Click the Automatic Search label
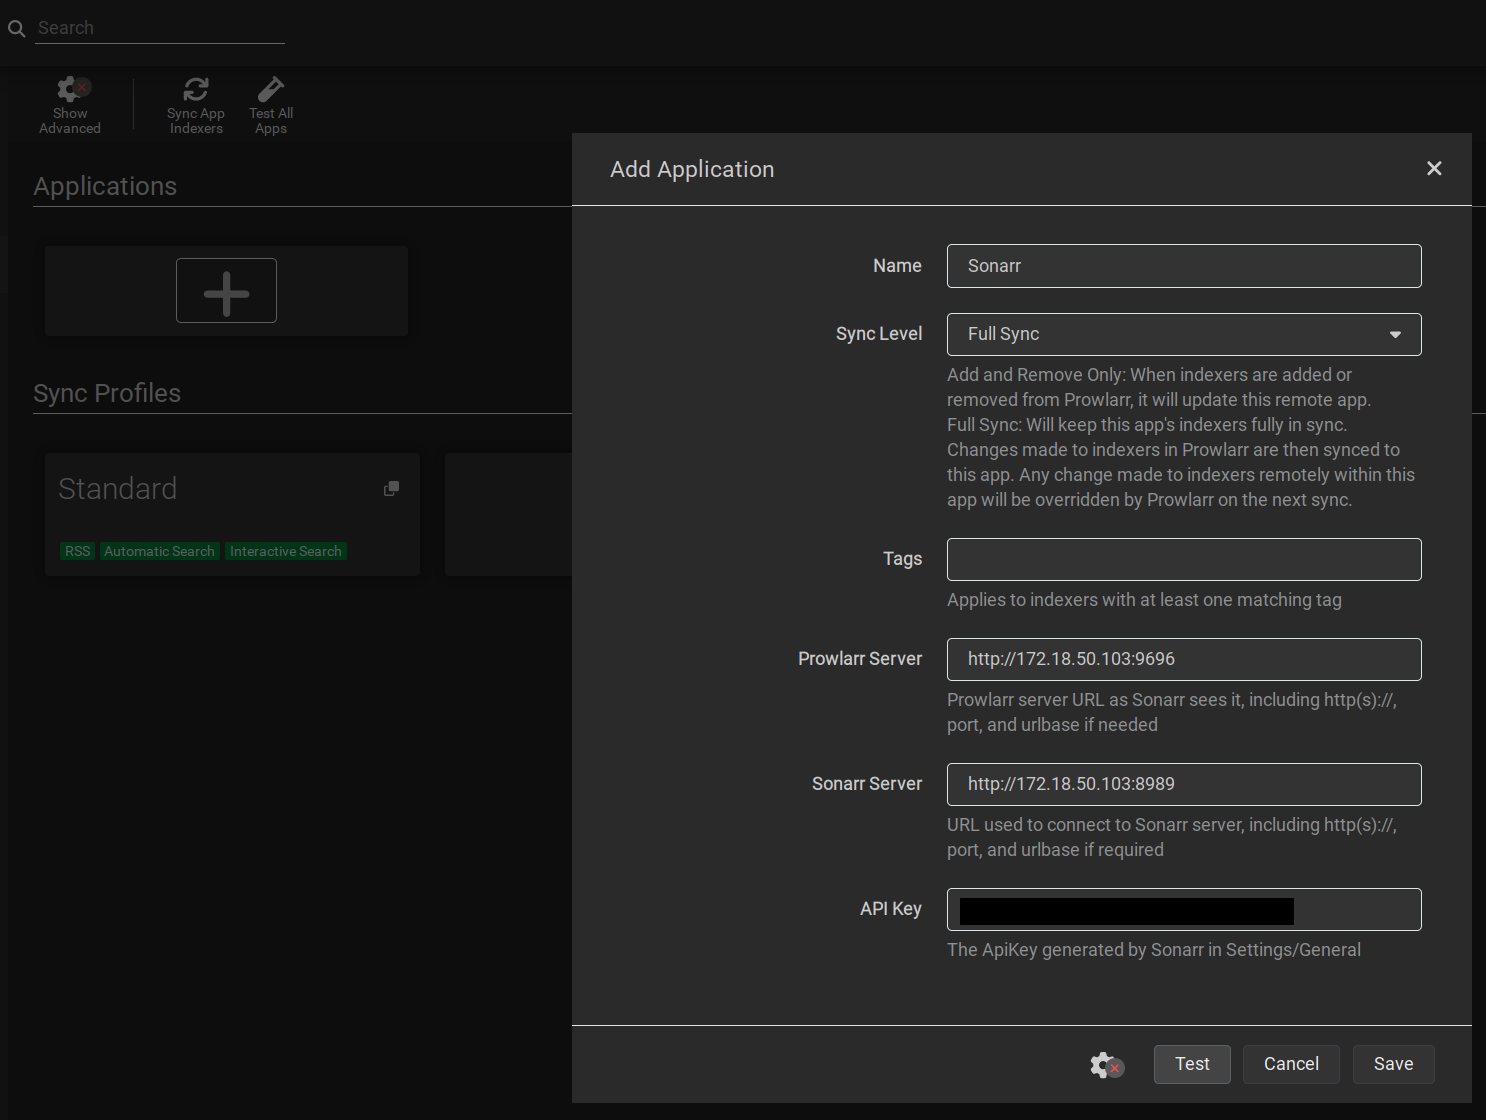Image resolution: width=1486 pixels, height=1120 pixels. pos(159,551)
